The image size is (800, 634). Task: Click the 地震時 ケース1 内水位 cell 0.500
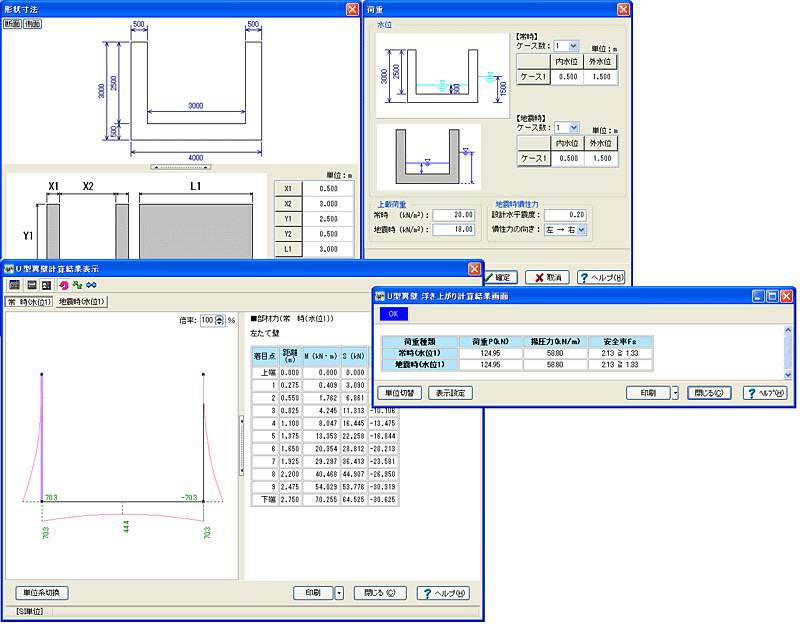[568, 159]
